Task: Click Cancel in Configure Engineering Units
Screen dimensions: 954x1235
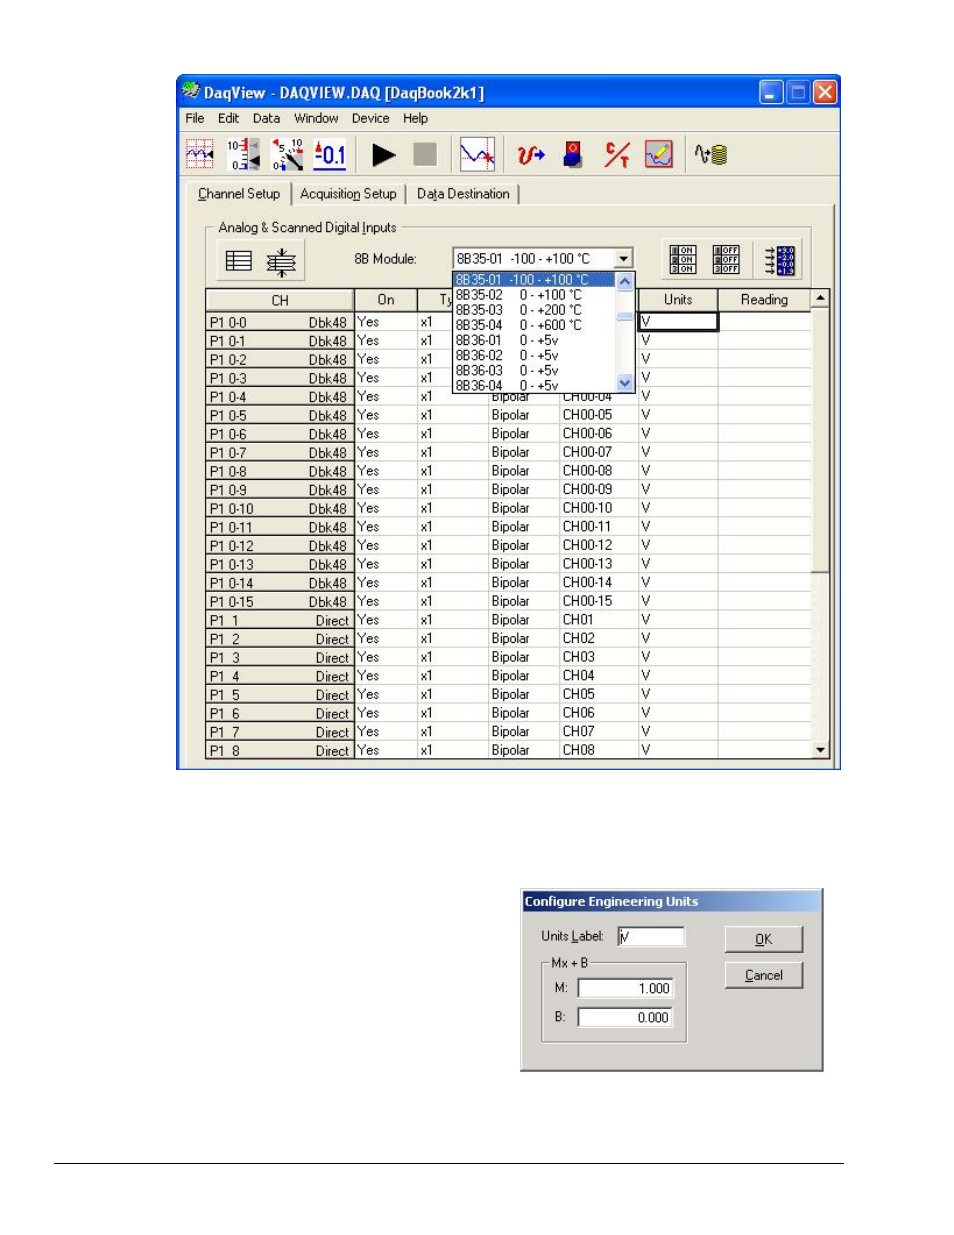Action: click(763, 975)
